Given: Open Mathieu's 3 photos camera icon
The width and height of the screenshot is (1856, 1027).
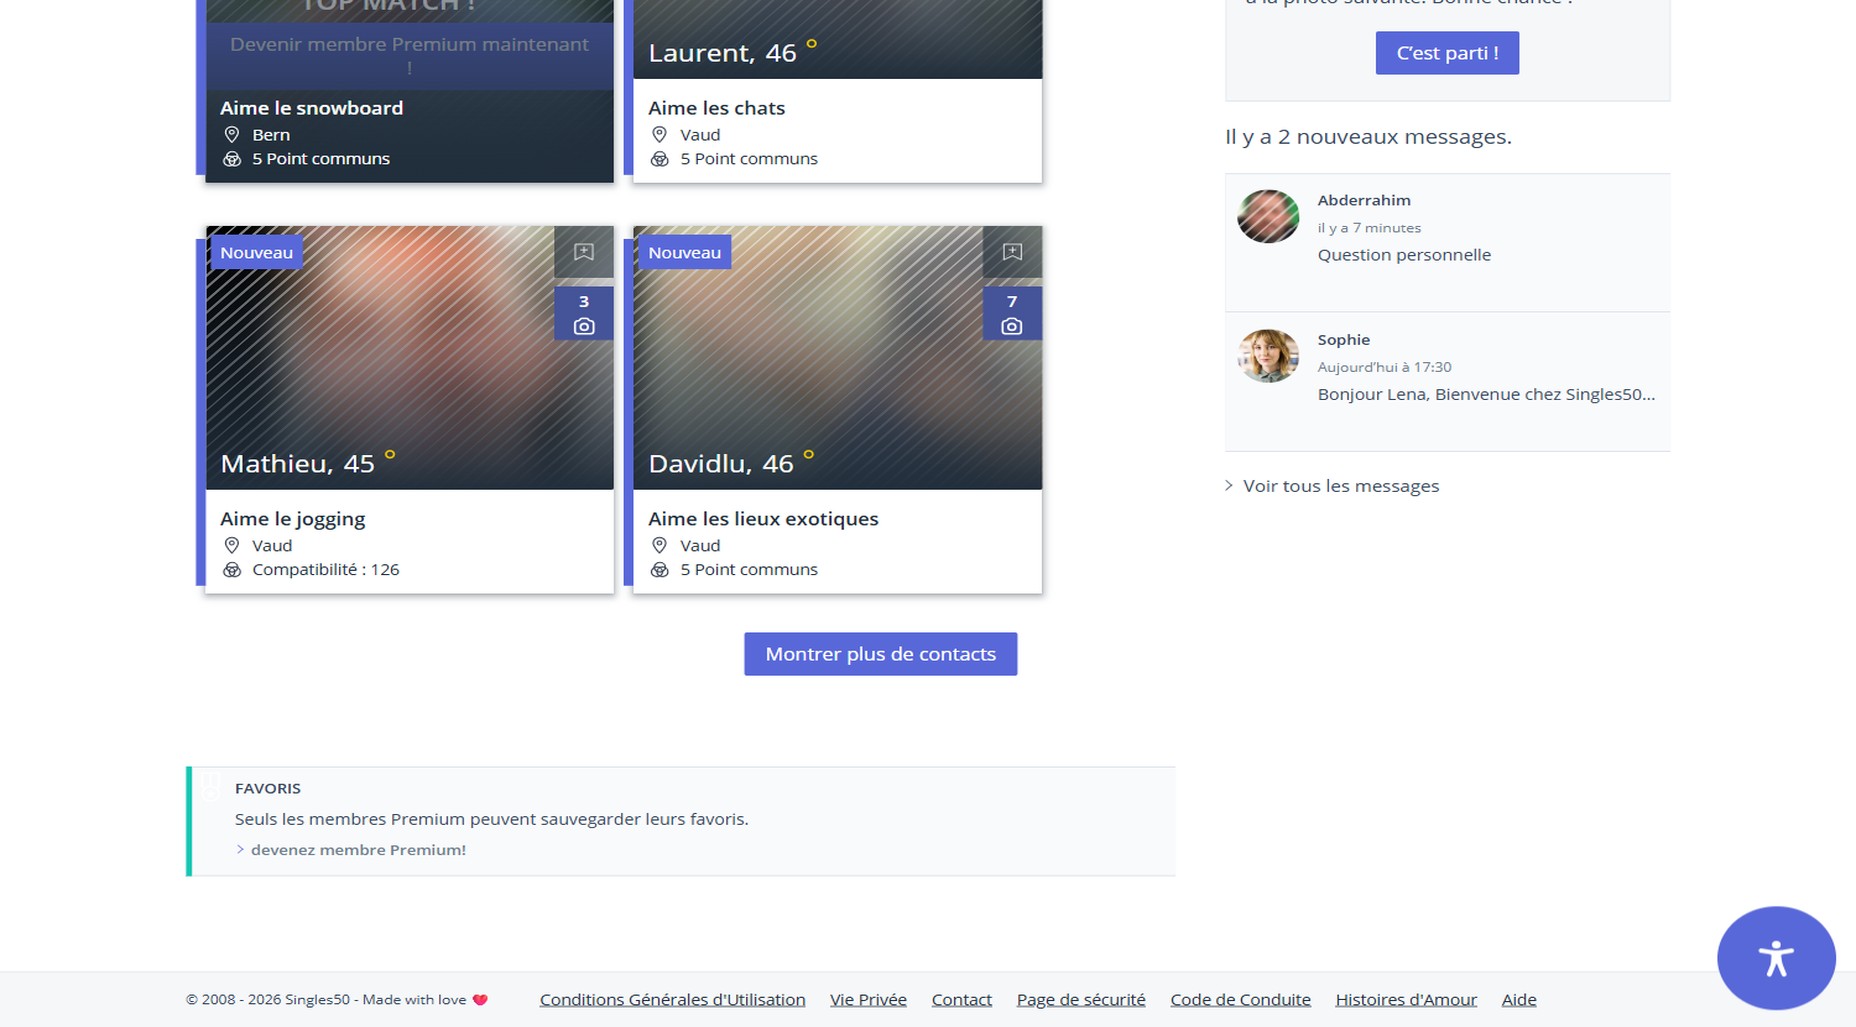Looking at the screenshot, I should pos(584,314).
